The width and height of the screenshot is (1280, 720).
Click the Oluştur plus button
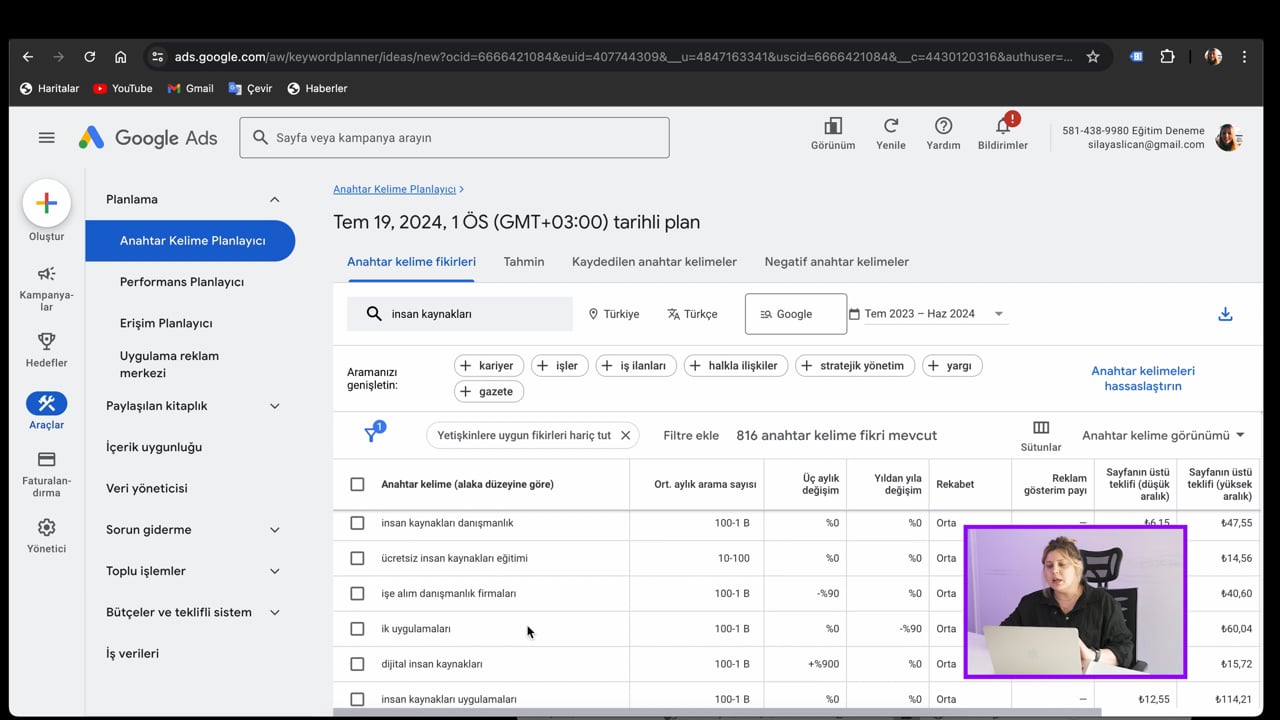point(47,204)
